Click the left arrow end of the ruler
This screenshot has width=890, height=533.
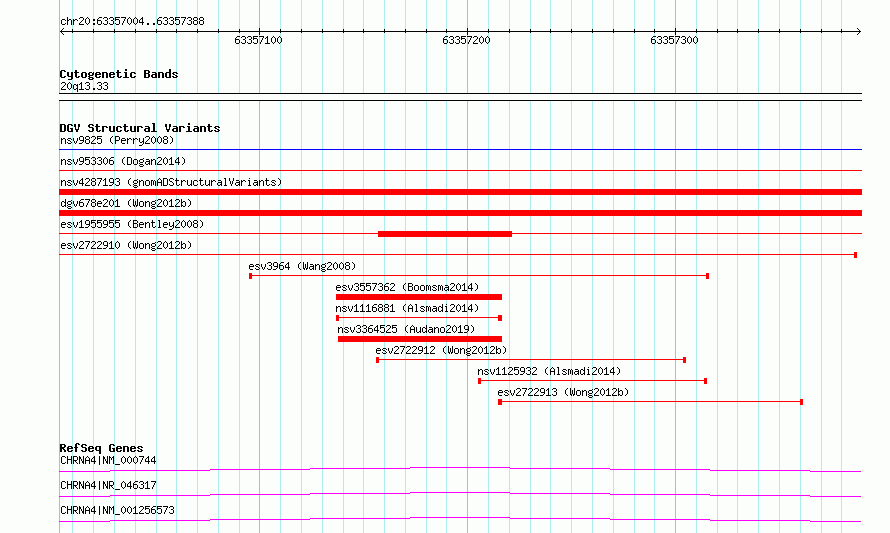coord(62,31)
